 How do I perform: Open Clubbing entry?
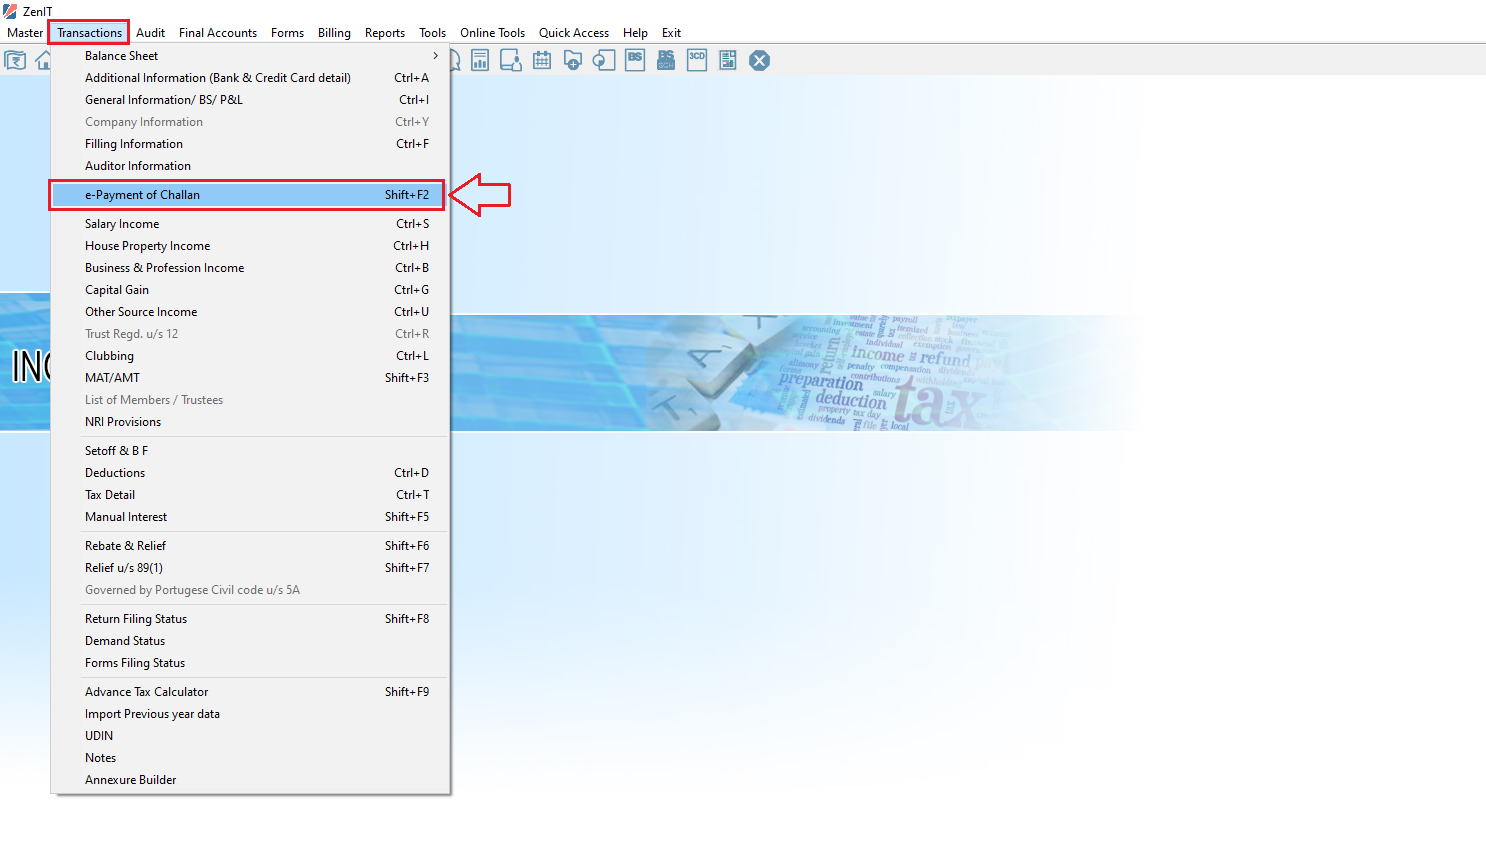pyautogui.click(x=250, y=356)
